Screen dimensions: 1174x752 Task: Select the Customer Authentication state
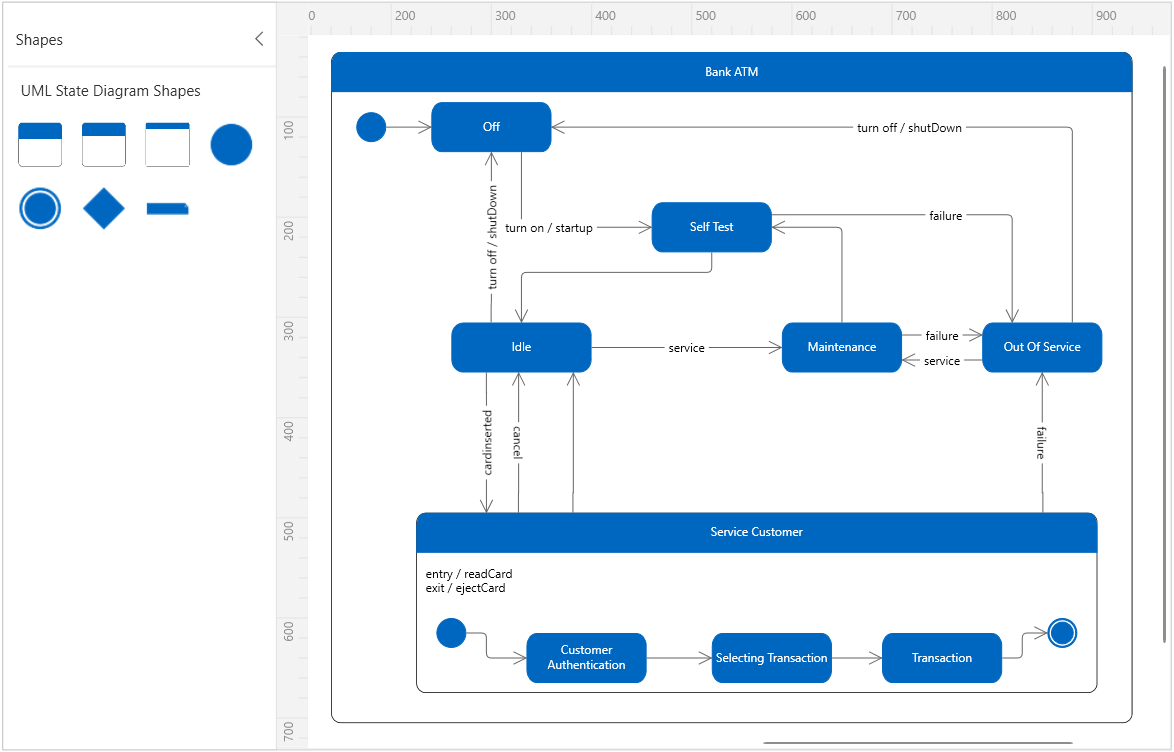[586, 658]
